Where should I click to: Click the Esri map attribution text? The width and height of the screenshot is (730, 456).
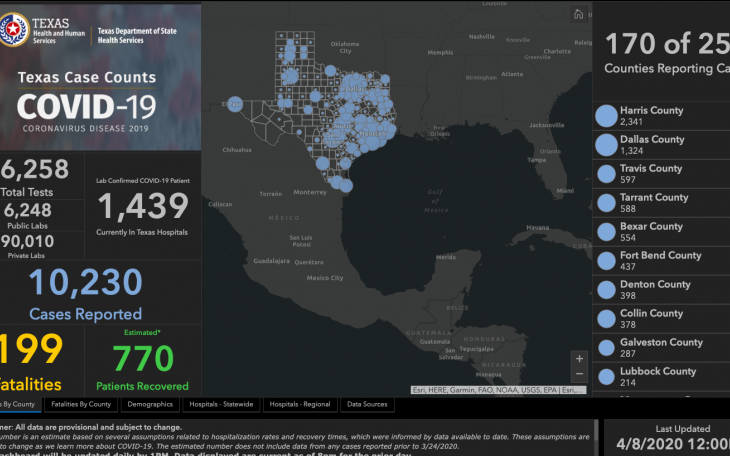click(497, 390)
